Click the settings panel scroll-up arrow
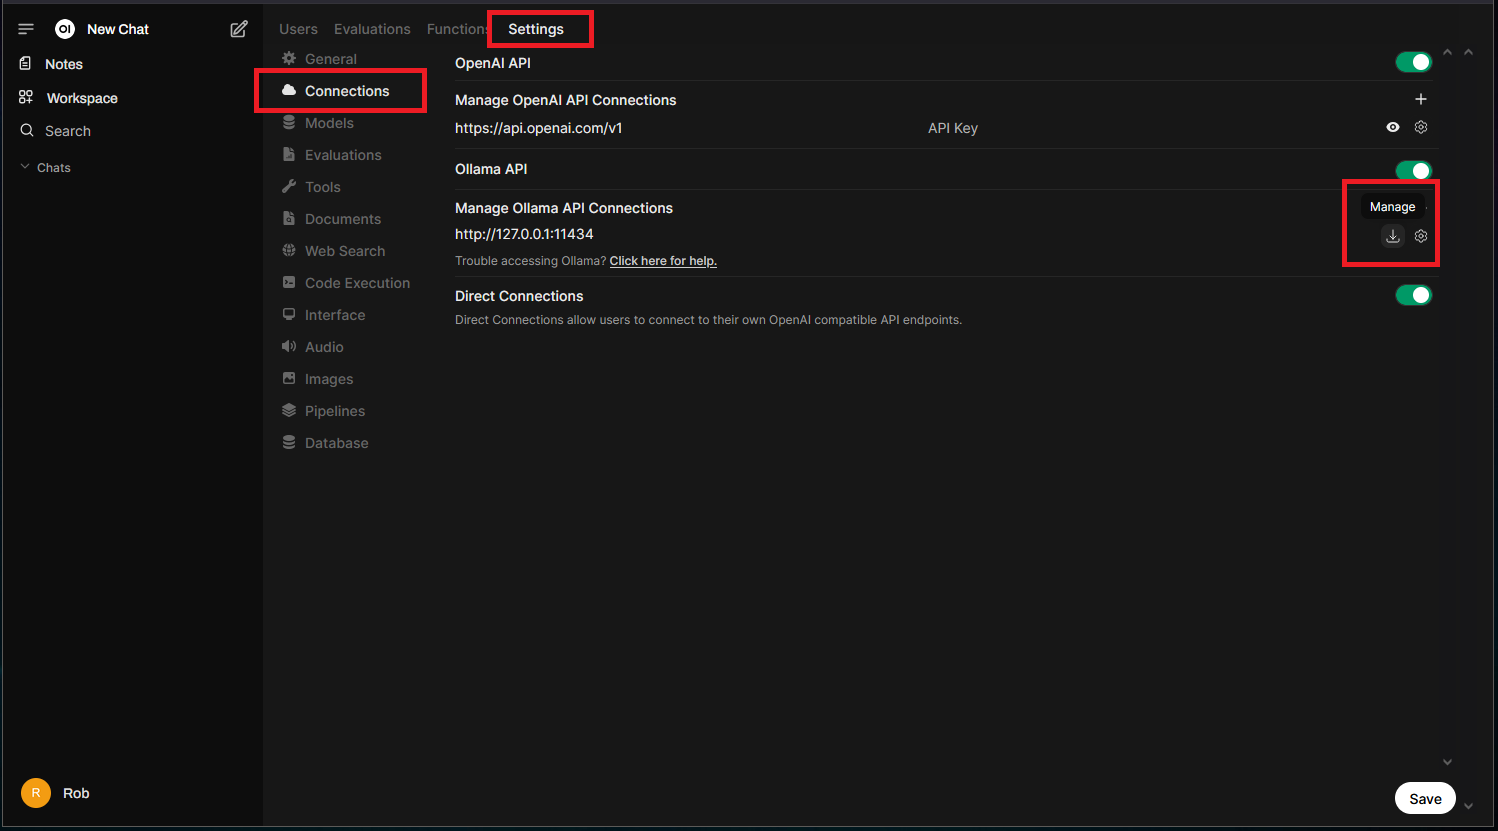Screen dimensions: 1498x831 tap(1447, 53)
